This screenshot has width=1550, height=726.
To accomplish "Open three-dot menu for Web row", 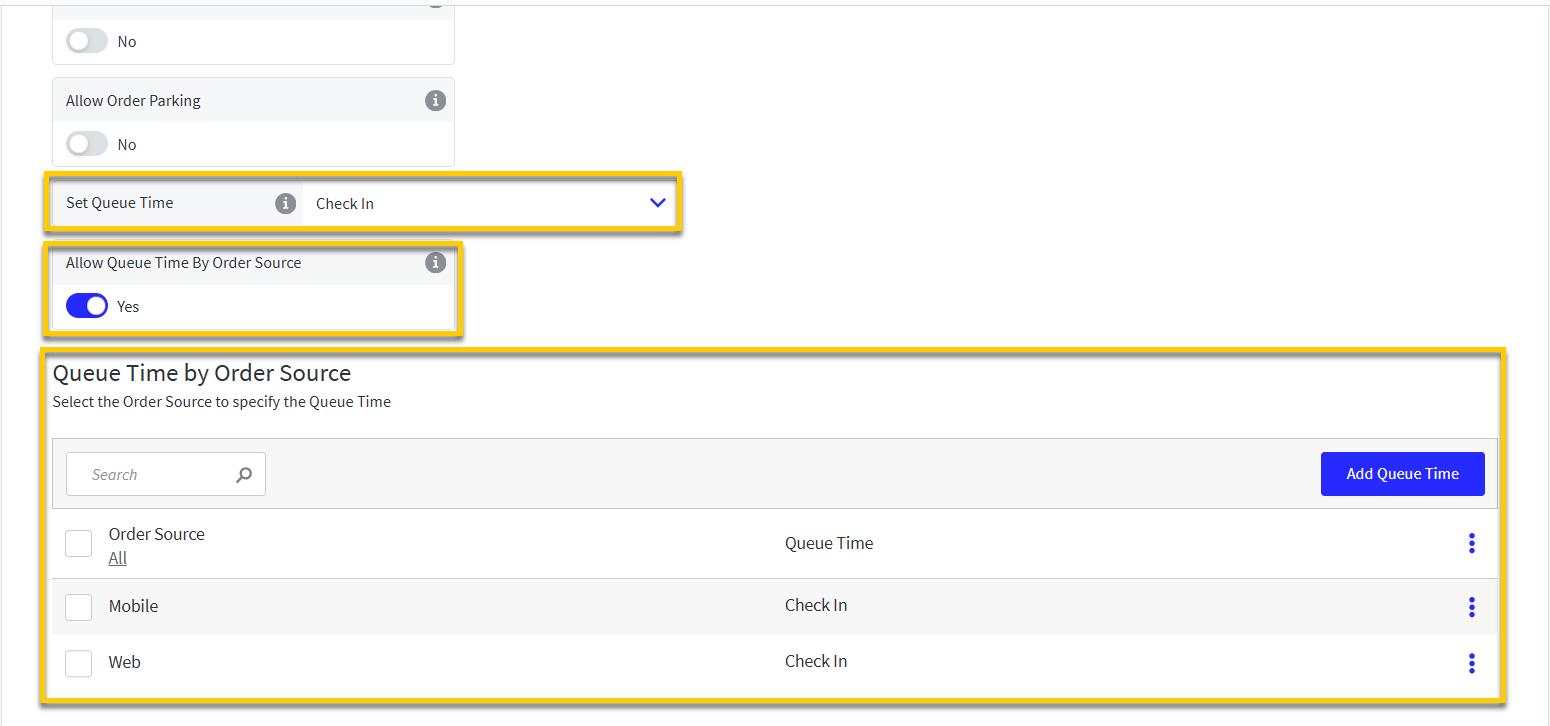I will coord(1471,663).
